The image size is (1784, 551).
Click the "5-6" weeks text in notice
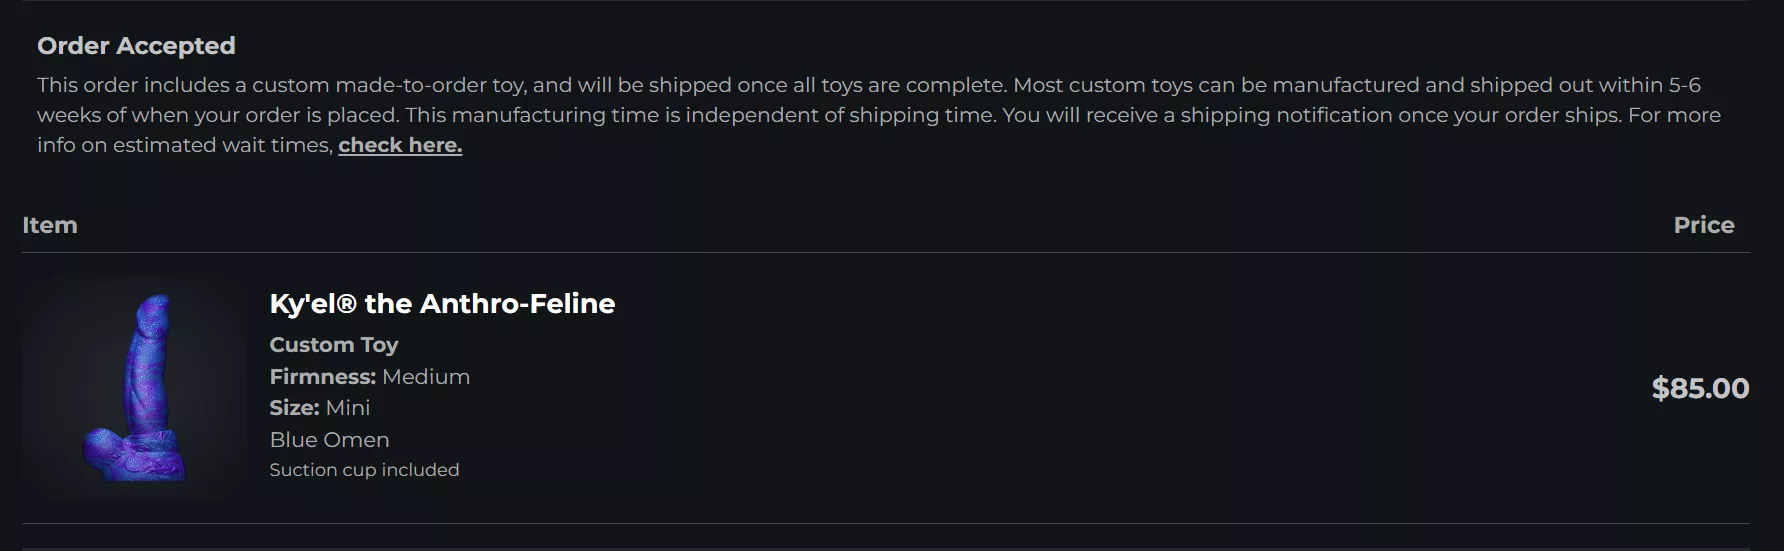pyautogui.click(x=1684, y=85)
